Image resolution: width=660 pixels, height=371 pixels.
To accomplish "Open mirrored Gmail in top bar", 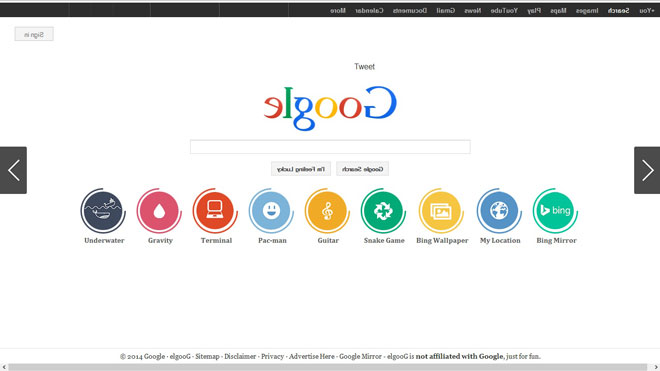I will (x=446, y=11).
